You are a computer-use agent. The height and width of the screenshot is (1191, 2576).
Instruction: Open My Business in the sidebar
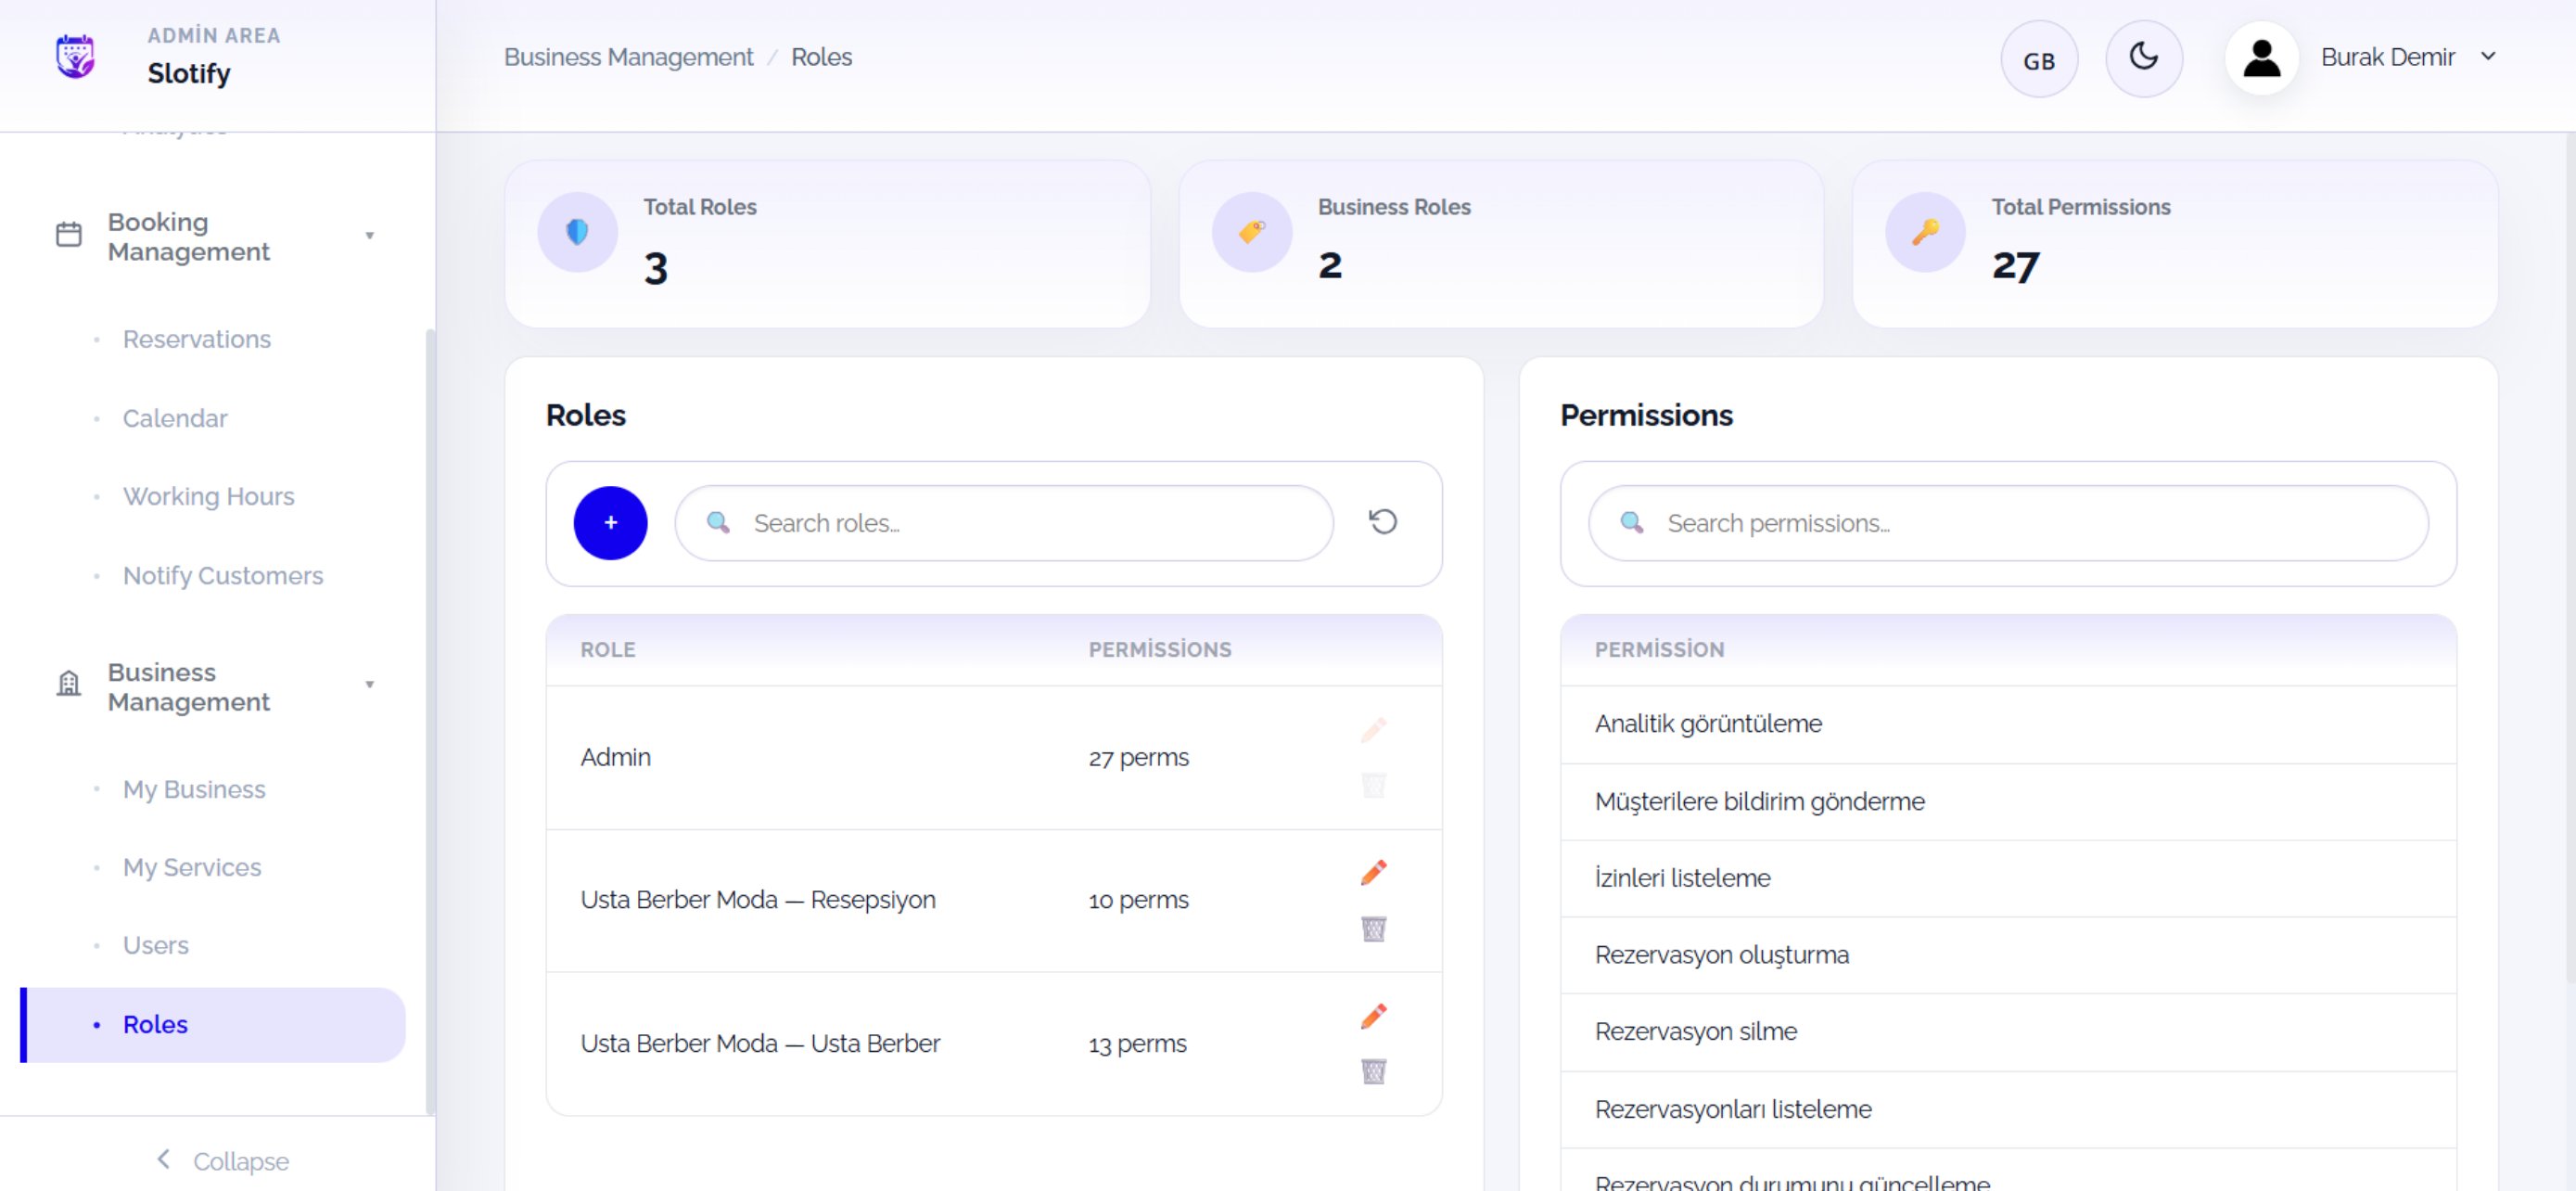pos(194,789)
